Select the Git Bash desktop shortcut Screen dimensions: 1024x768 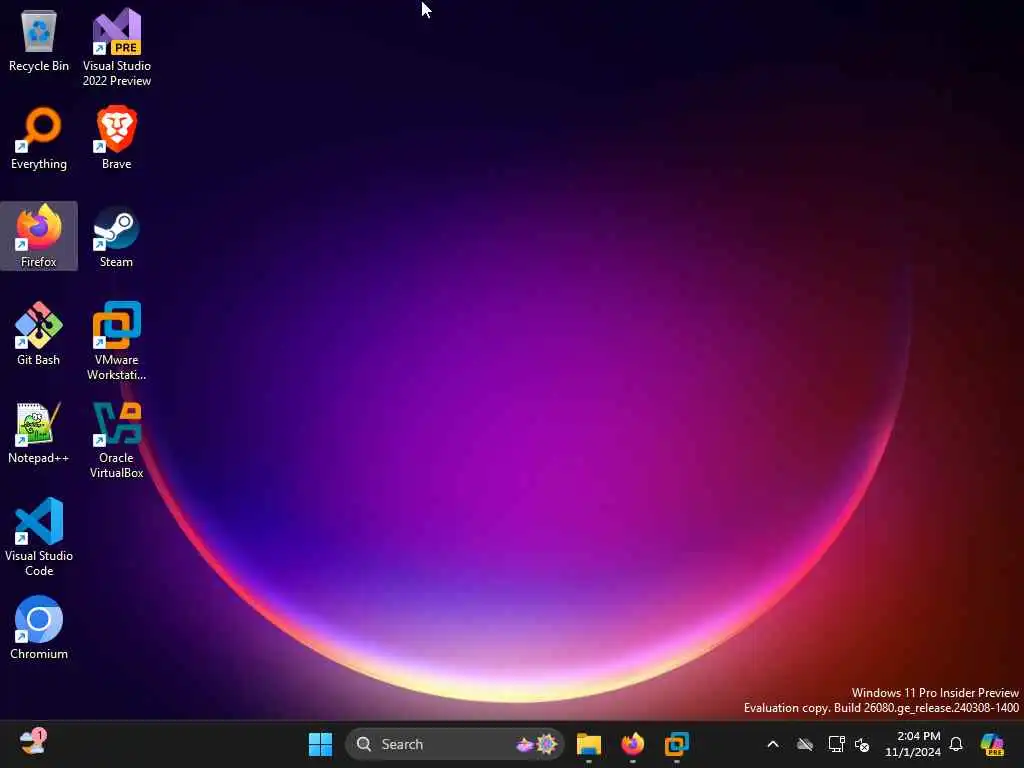click(39, 334)
